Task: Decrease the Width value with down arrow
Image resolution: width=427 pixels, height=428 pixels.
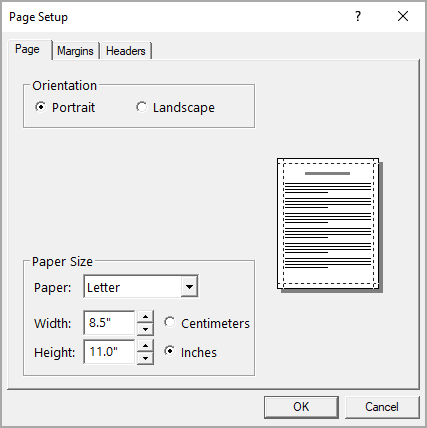Action: point(145,329)
